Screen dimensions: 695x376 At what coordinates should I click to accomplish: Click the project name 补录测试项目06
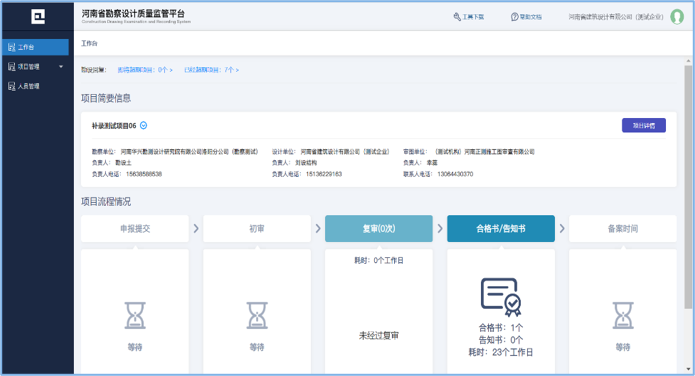point(114,126)
